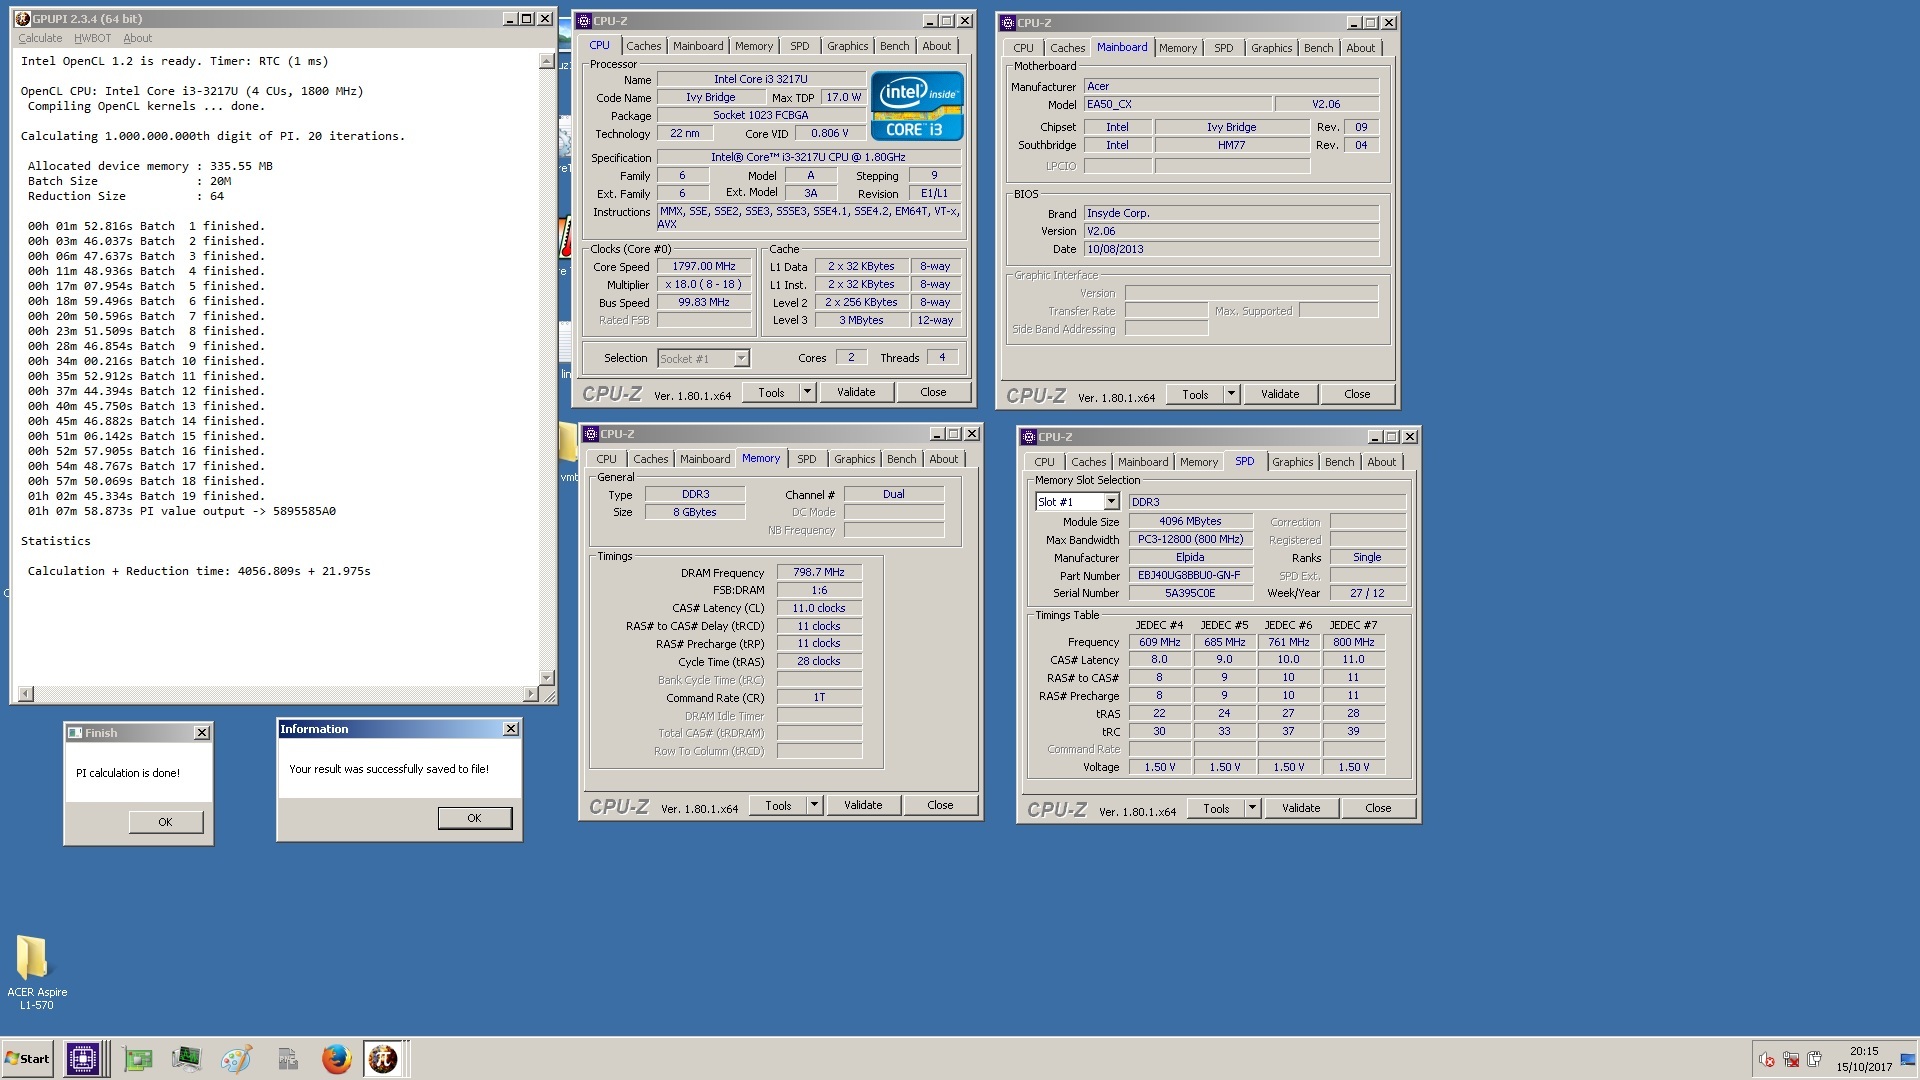Viewport: 1920px width, 1080px height.
Task: Open the PNG file icon in taskbar
Action: pyautogui.click(x=288, y=1059)
